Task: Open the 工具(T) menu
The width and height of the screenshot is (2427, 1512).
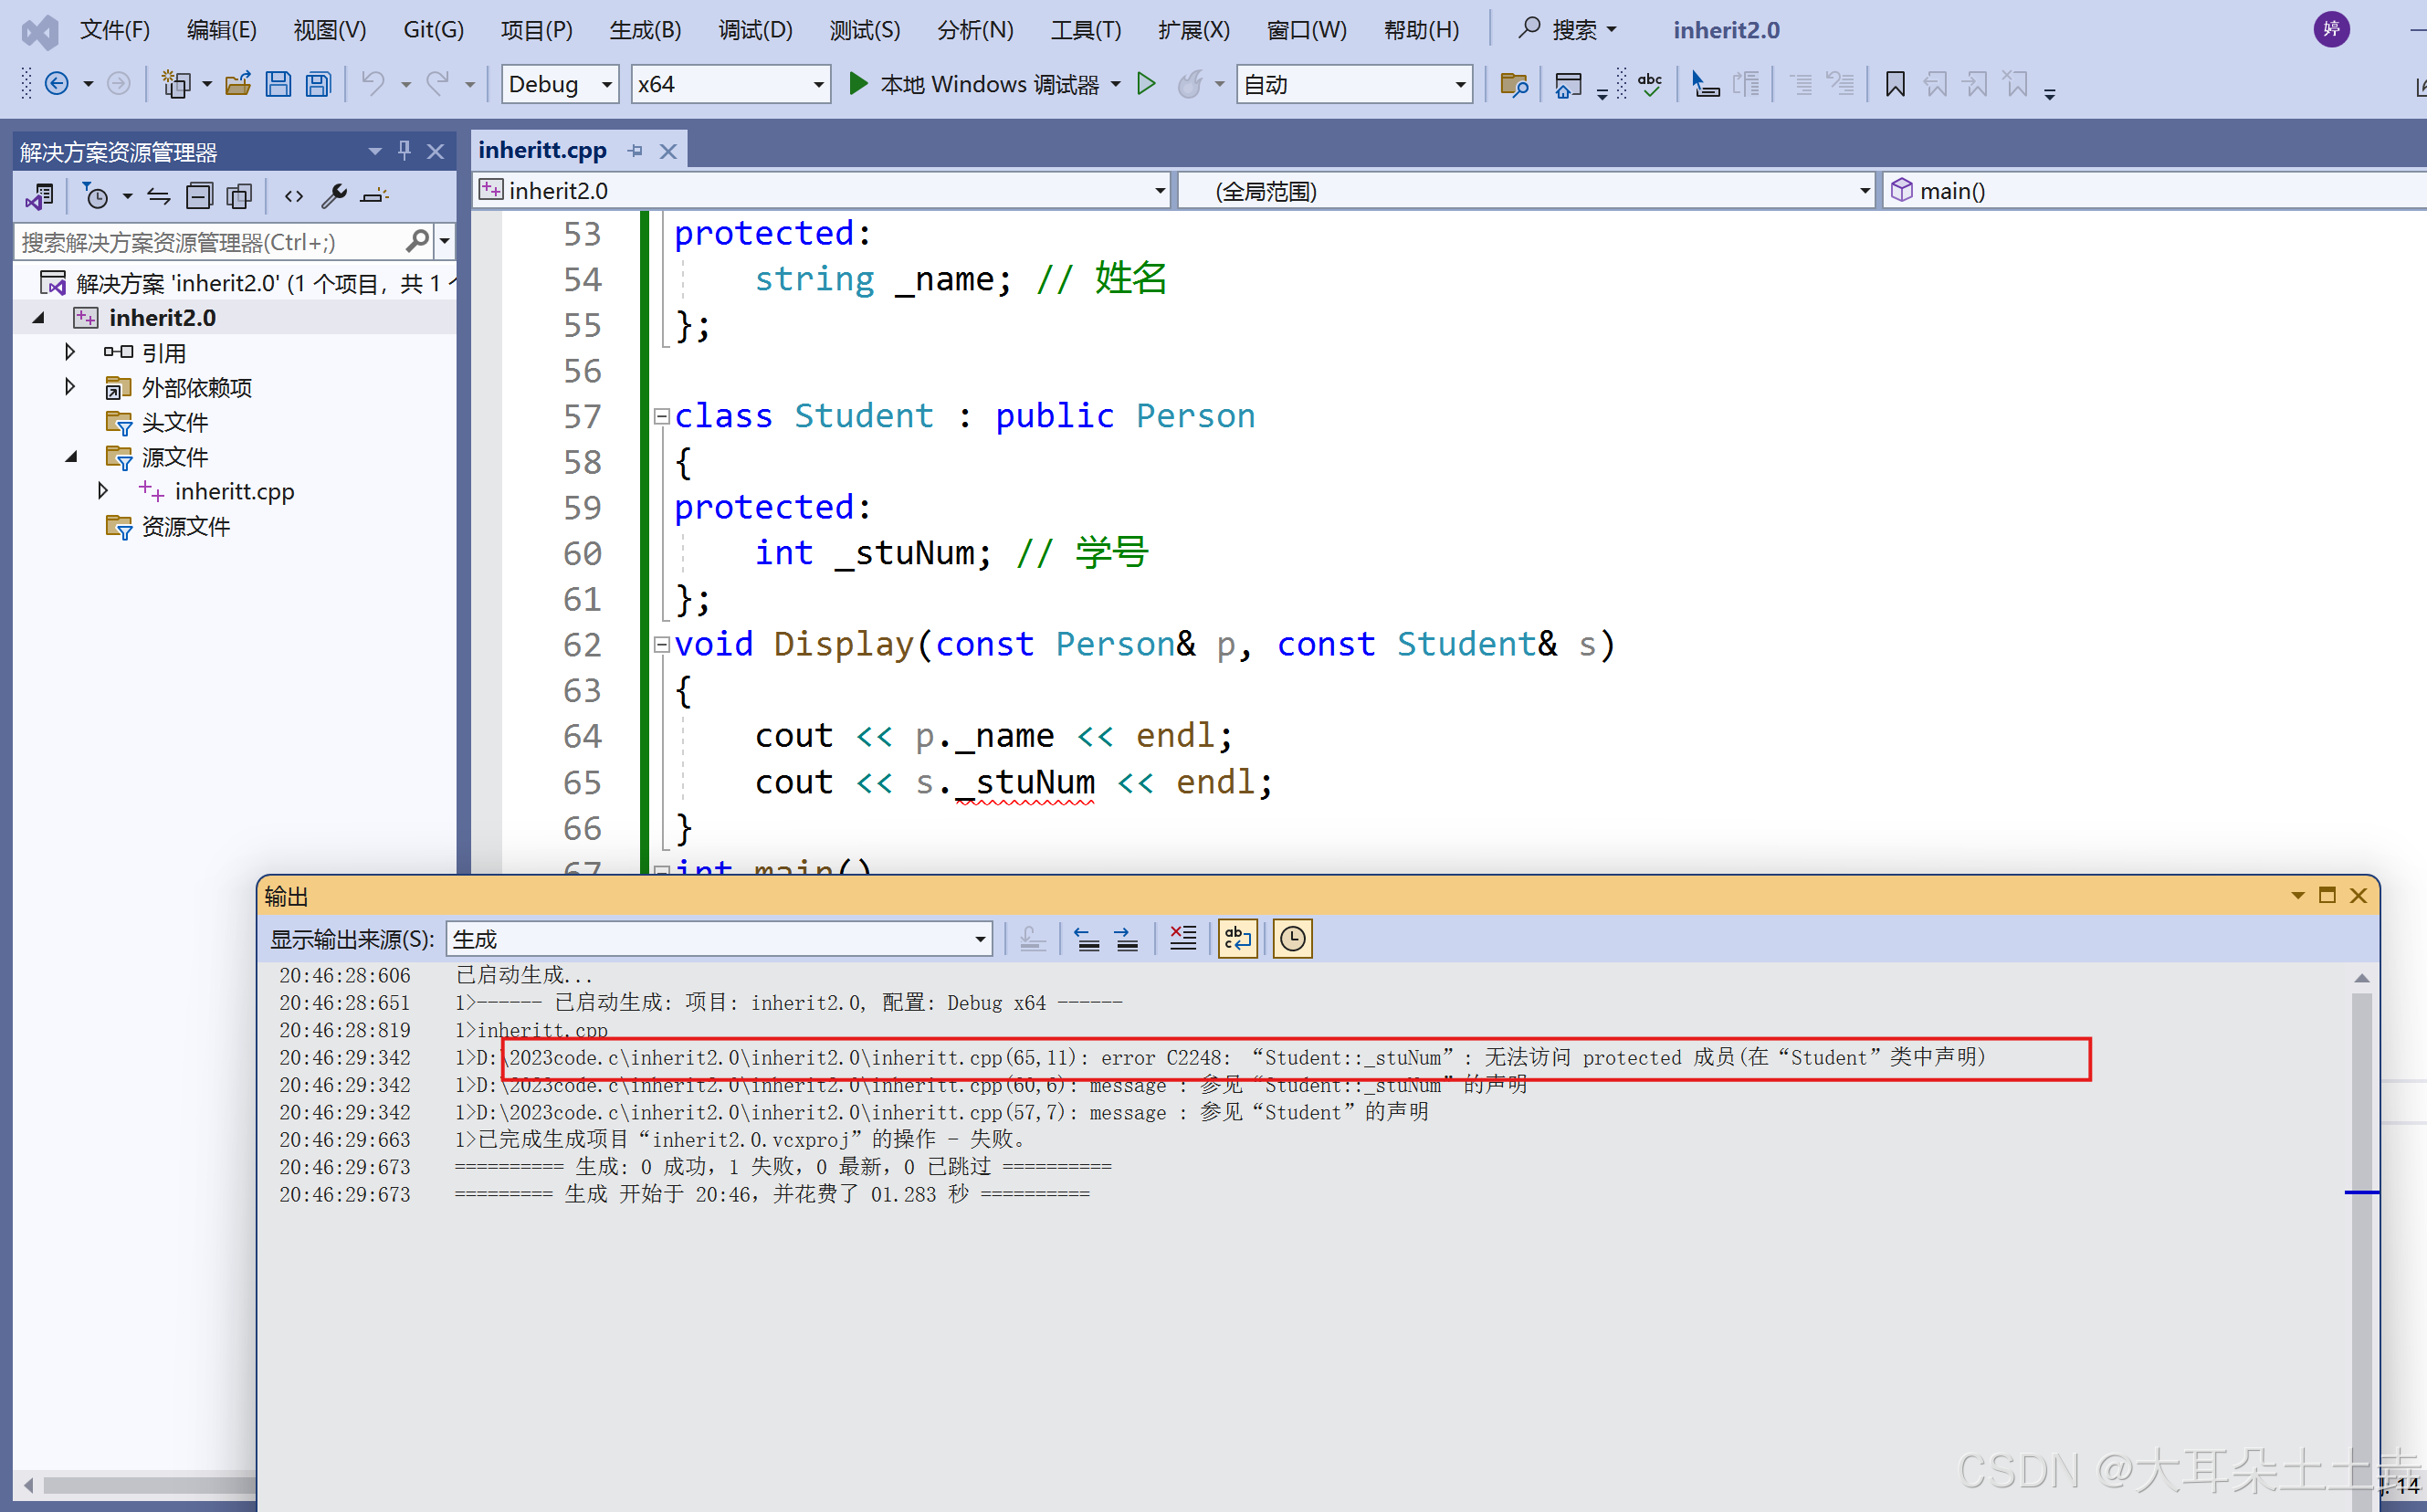Action: 1086,30
